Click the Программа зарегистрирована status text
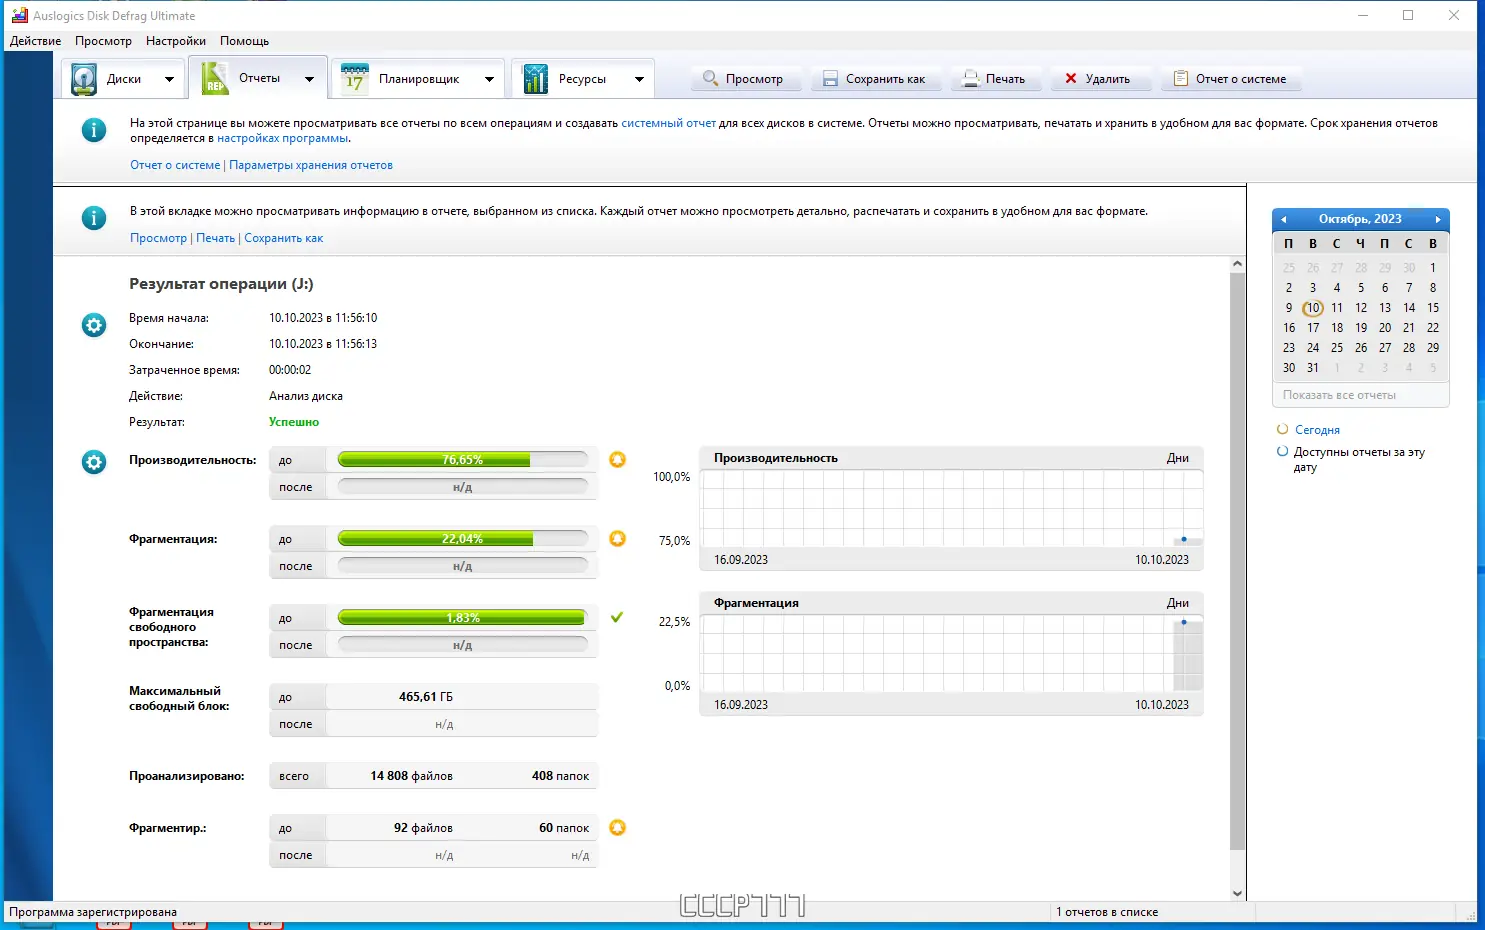1485x930 pixels. [x=93, y=912]
